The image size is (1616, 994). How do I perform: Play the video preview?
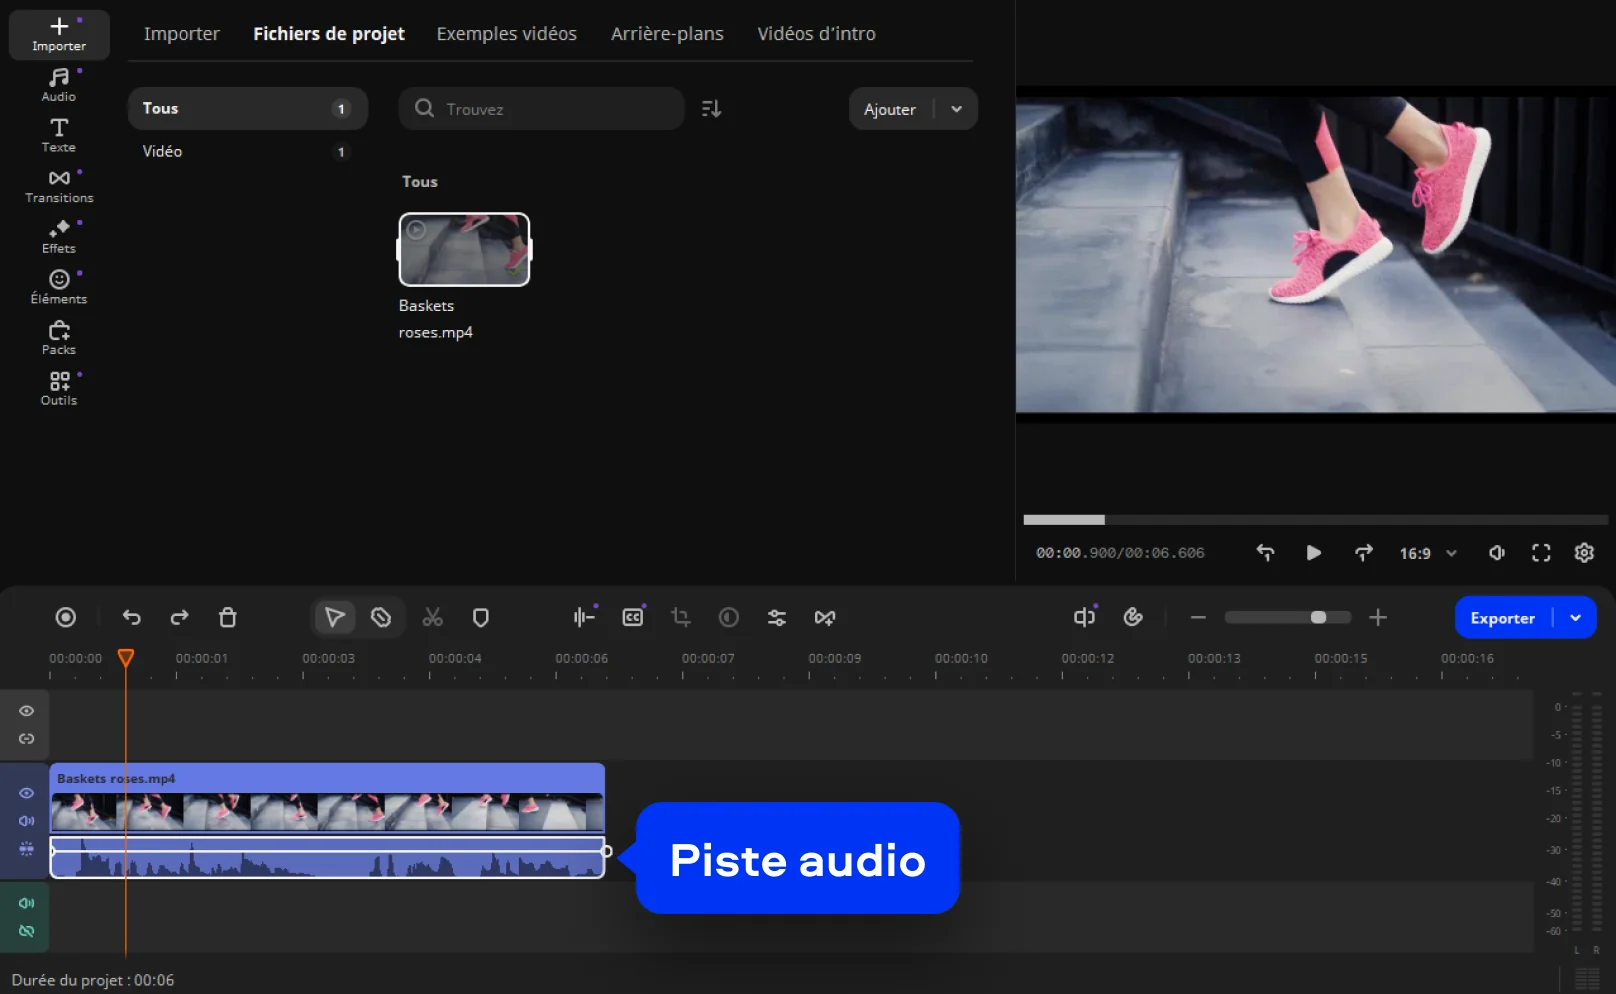pos(1313,553)
